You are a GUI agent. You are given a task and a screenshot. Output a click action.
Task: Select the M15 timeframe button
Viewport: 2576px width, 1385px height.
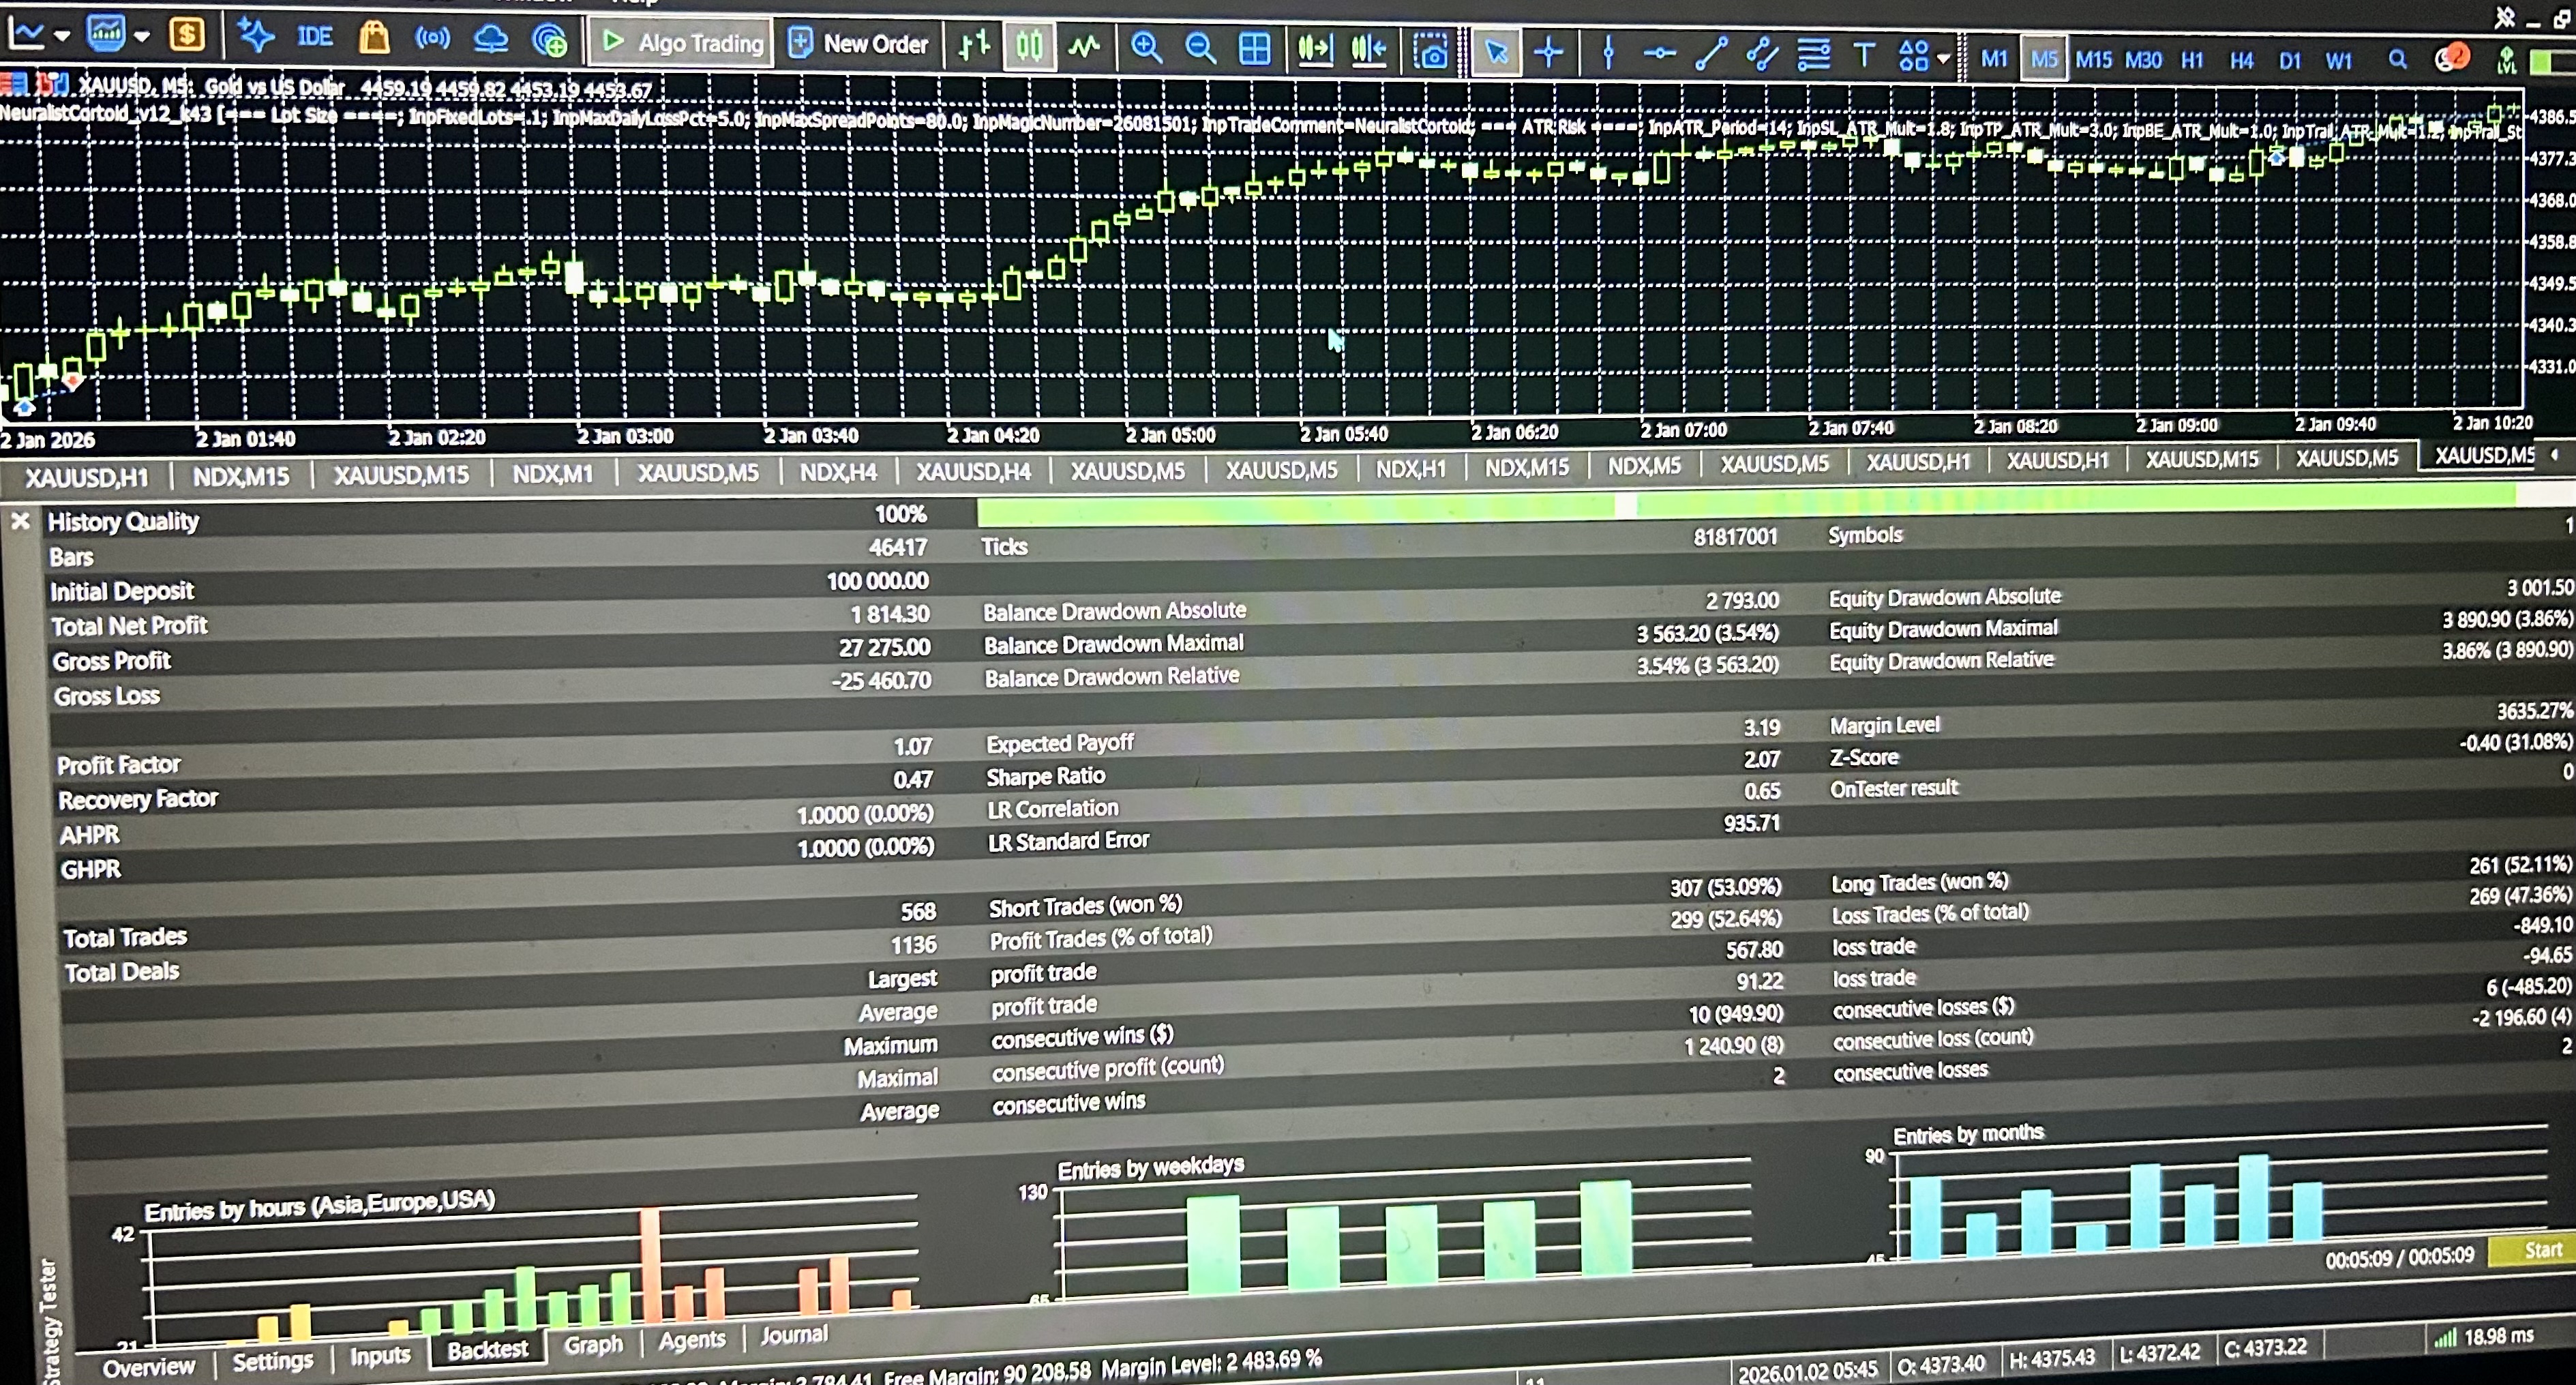point(2093,60)
